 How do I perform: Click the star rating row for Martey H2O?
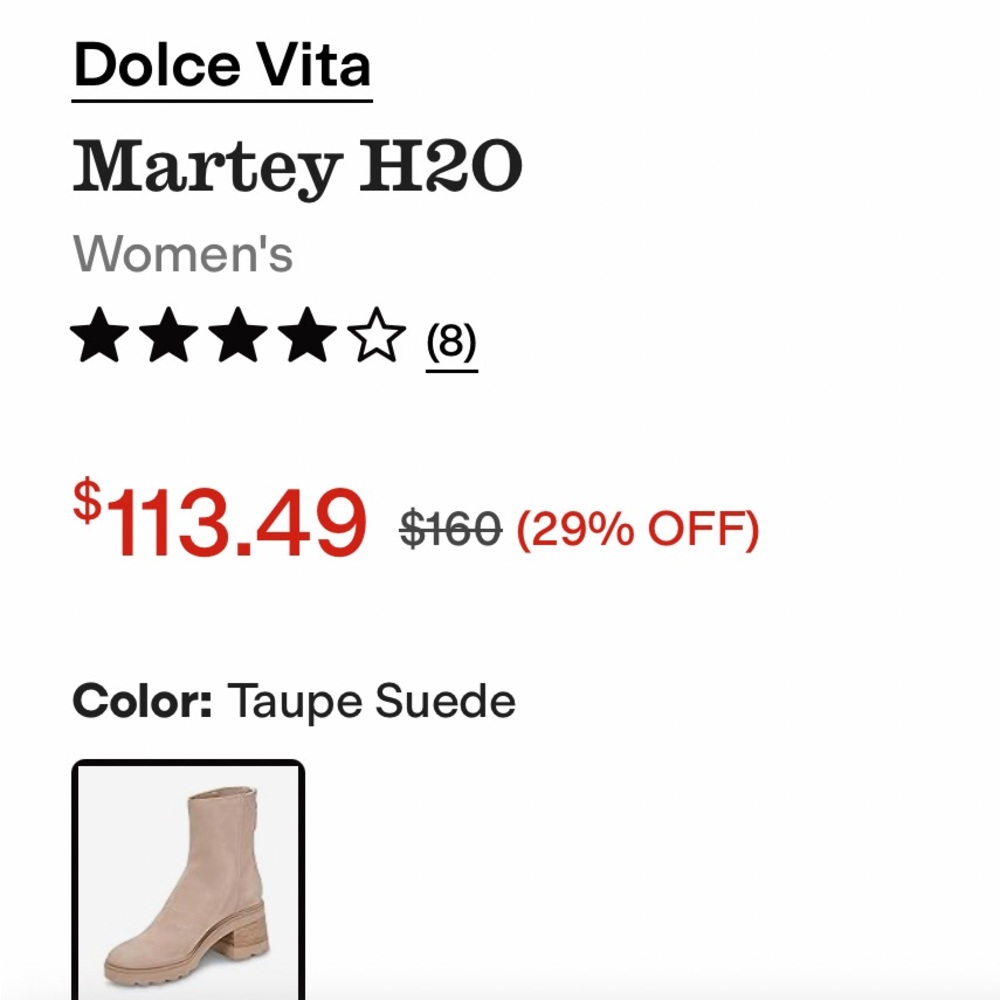coord(235,336)
